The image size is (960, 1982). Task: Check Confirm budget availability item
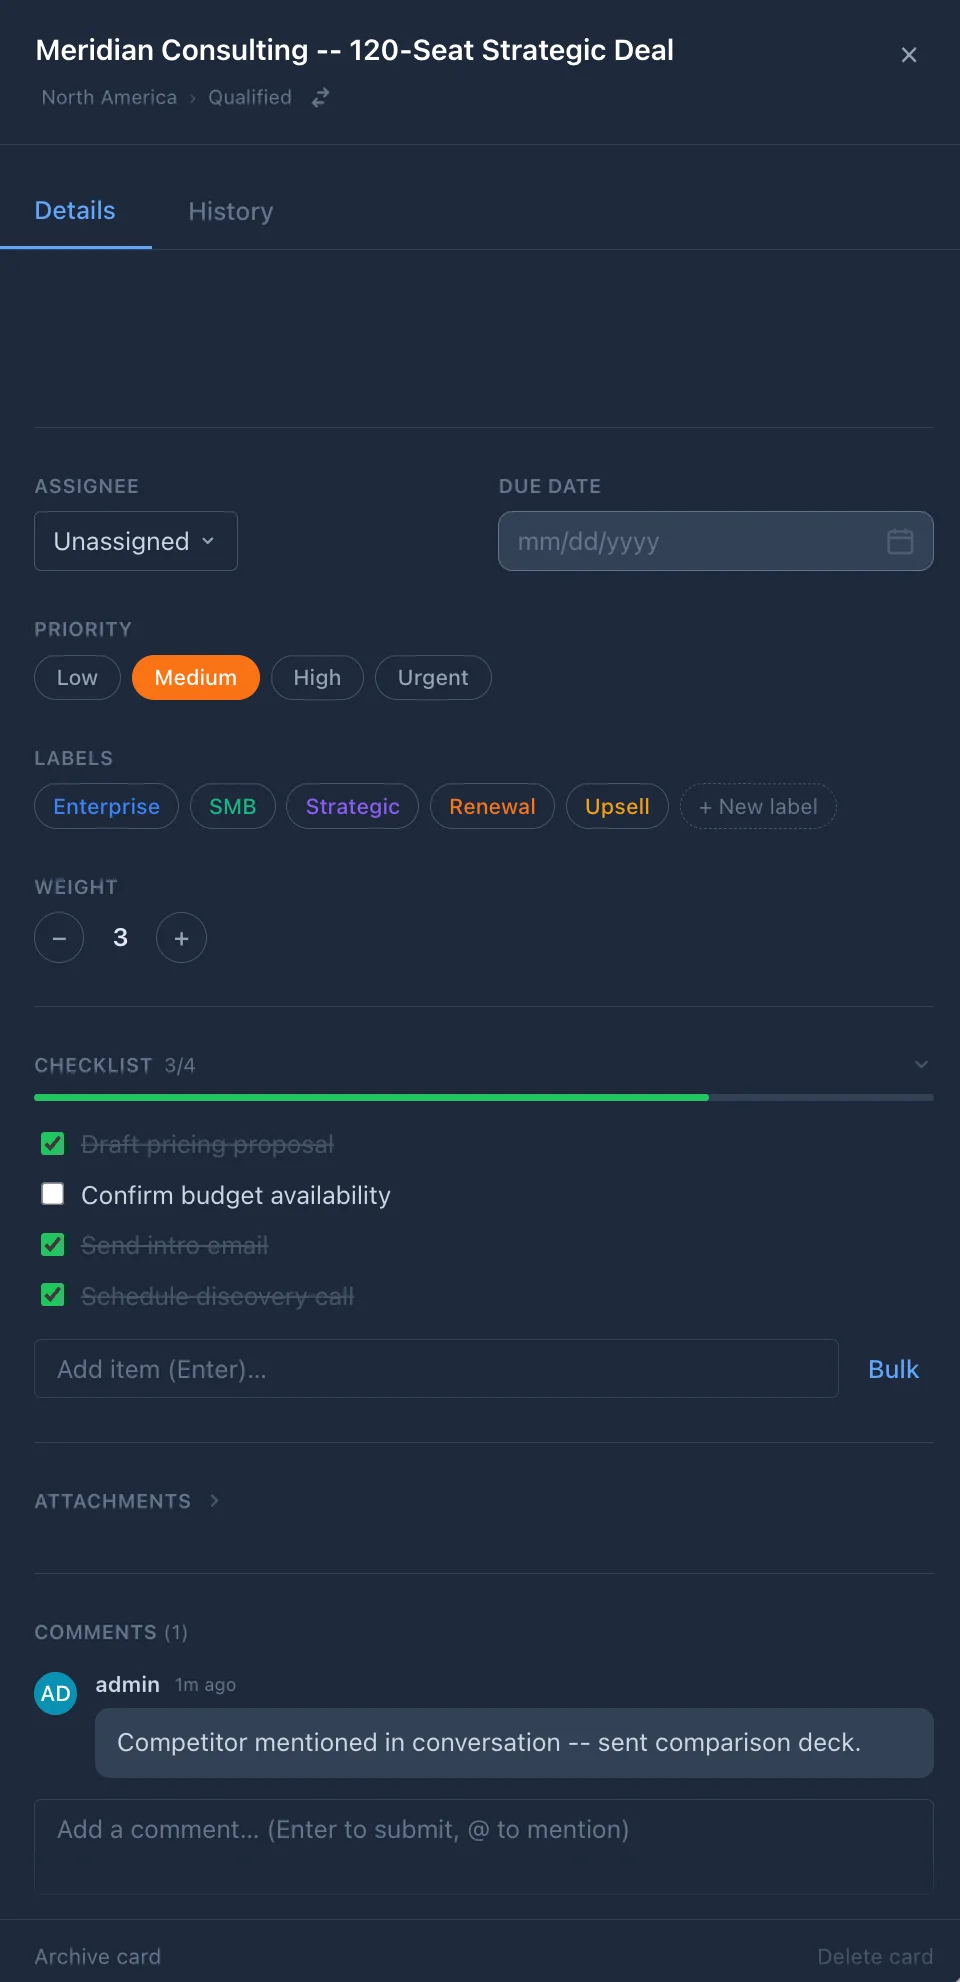pyautogui.click(x=53, y=1195)
